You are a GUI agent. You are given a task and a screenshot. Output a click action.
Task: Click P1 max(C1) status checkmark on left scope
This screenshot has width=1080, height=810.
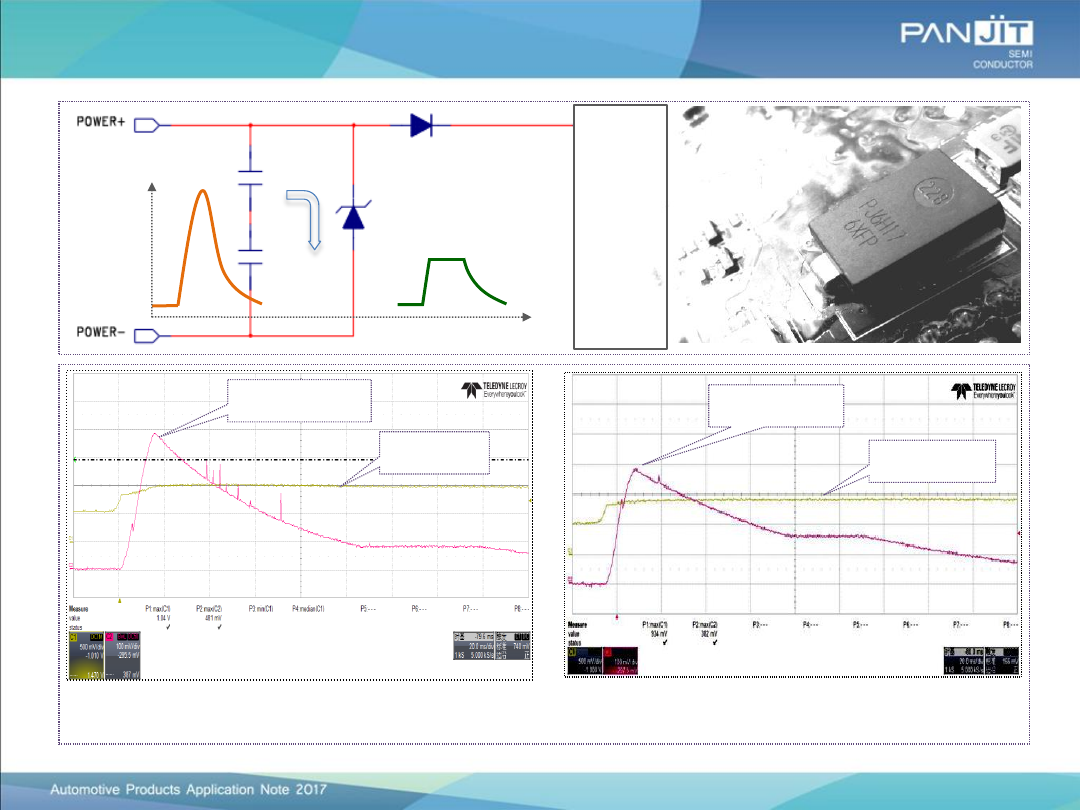[167, 627]
